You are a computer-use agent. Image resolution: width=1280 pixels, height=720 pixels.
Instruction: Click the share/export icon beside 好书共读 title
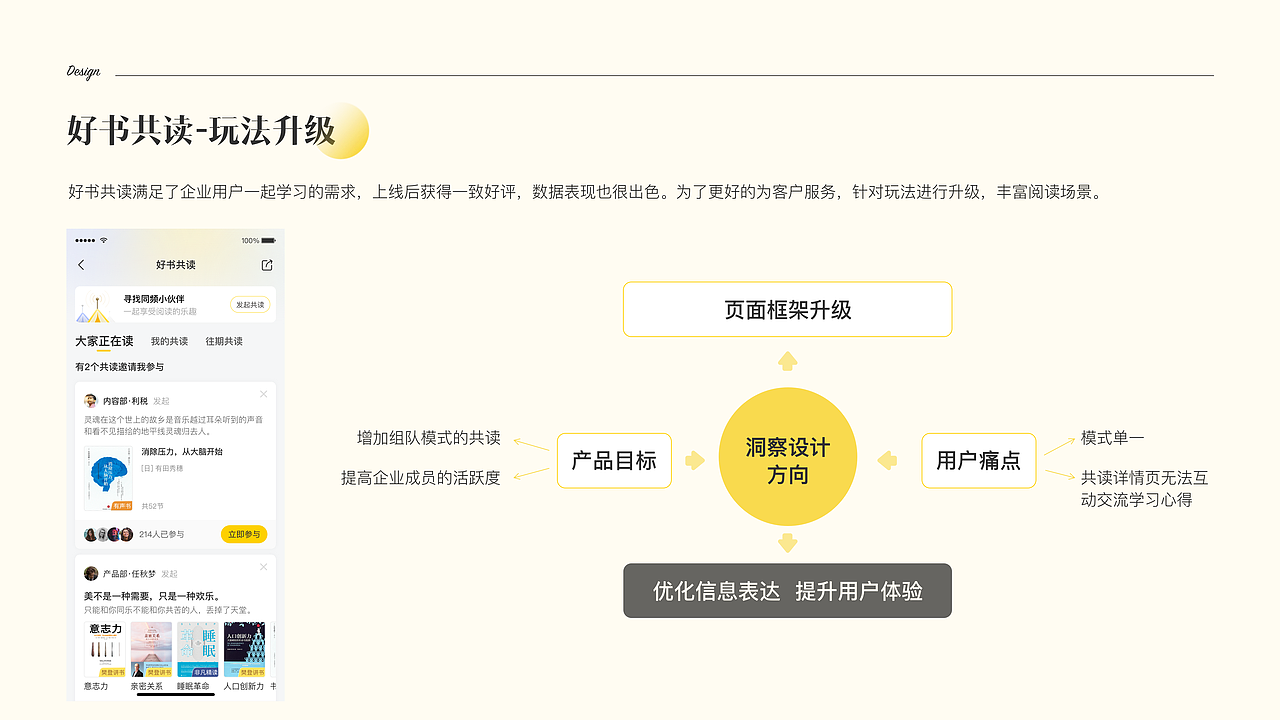tap(267, 265)
